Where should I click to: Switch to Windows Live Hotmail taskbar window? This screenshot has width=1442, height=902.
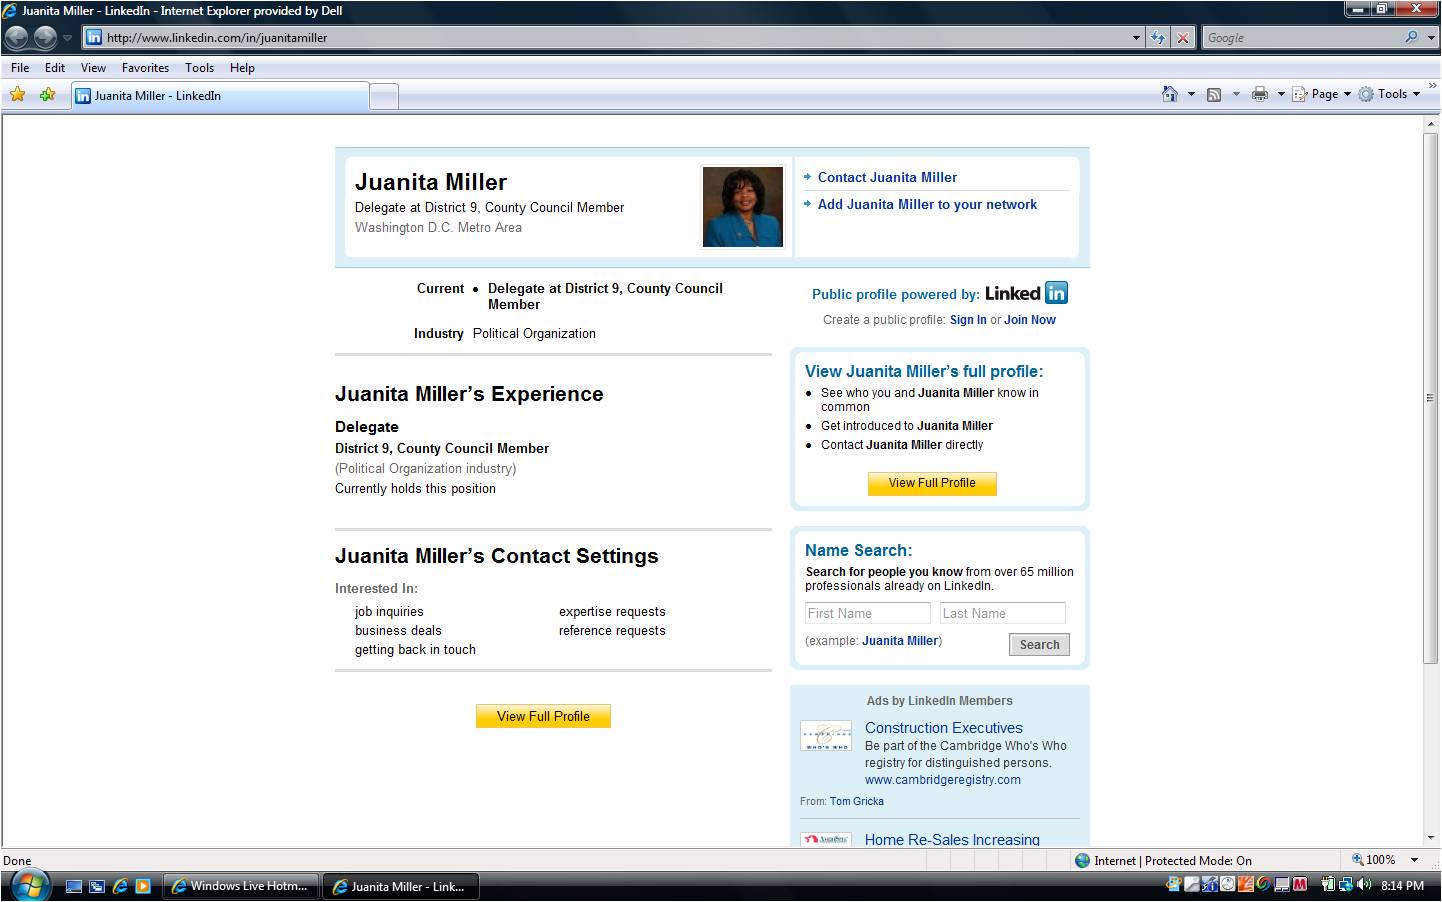tap(241, 886)
